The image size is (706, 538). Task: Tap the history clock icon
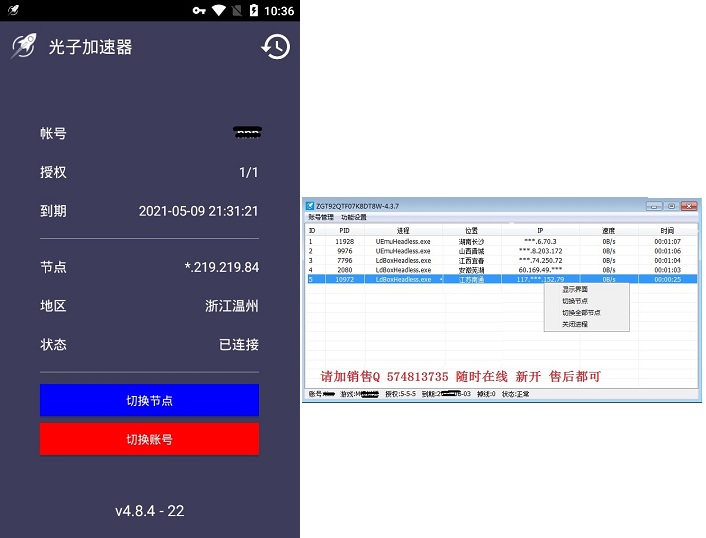click(x=275, y=46)
